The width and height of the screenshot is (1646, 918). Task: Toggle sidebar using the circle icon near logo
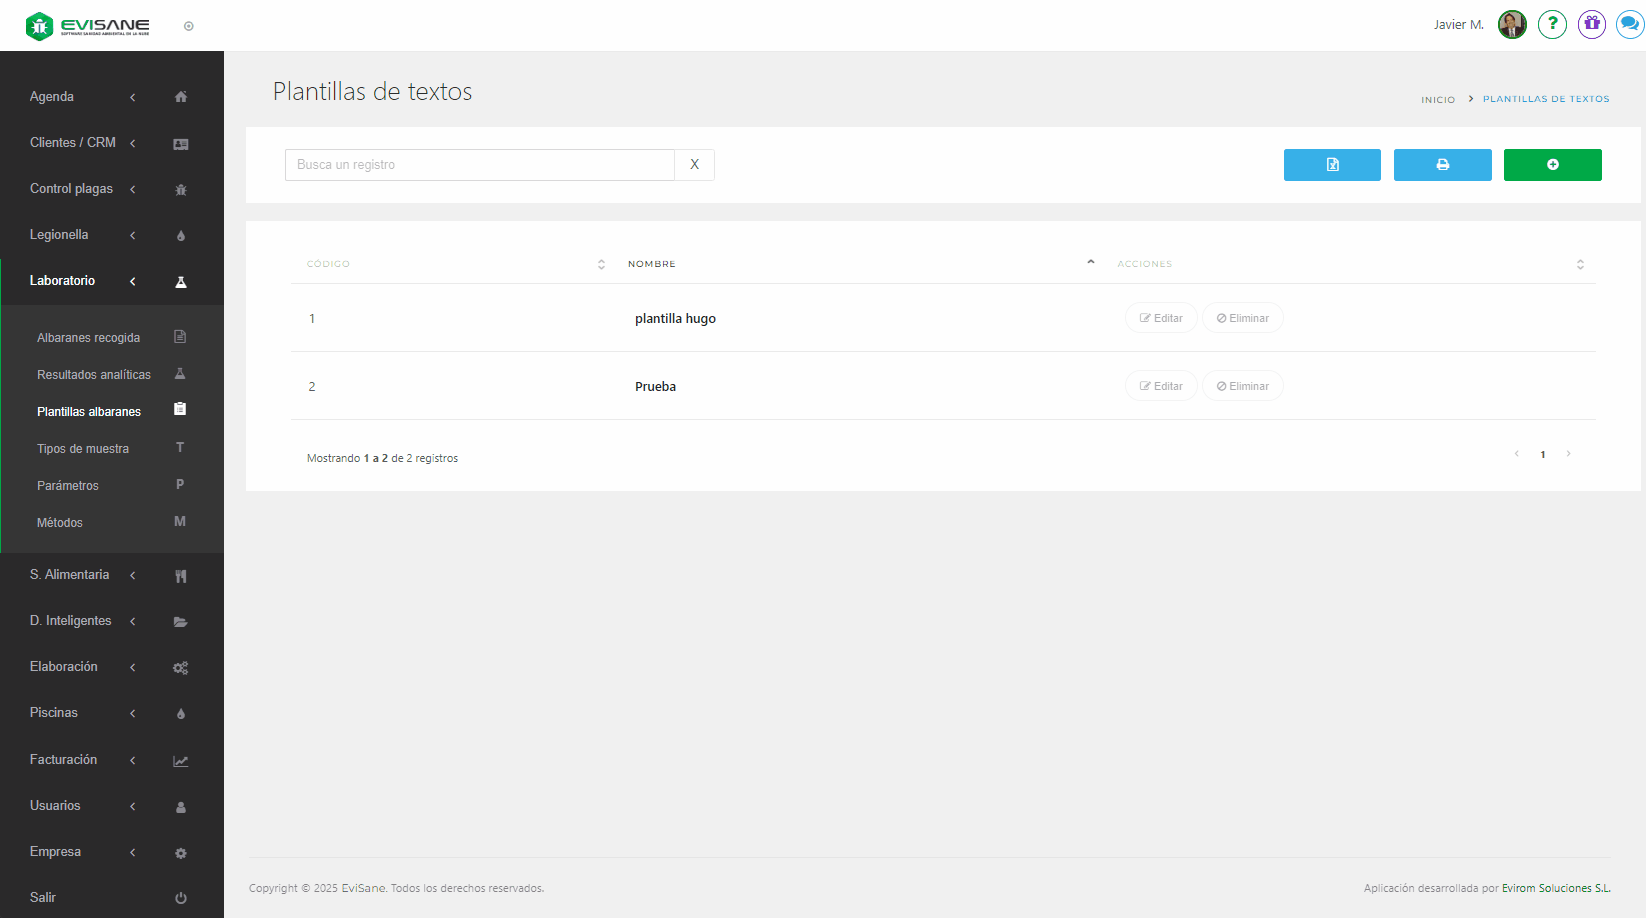pyautogui.click(x=189, y=26)
